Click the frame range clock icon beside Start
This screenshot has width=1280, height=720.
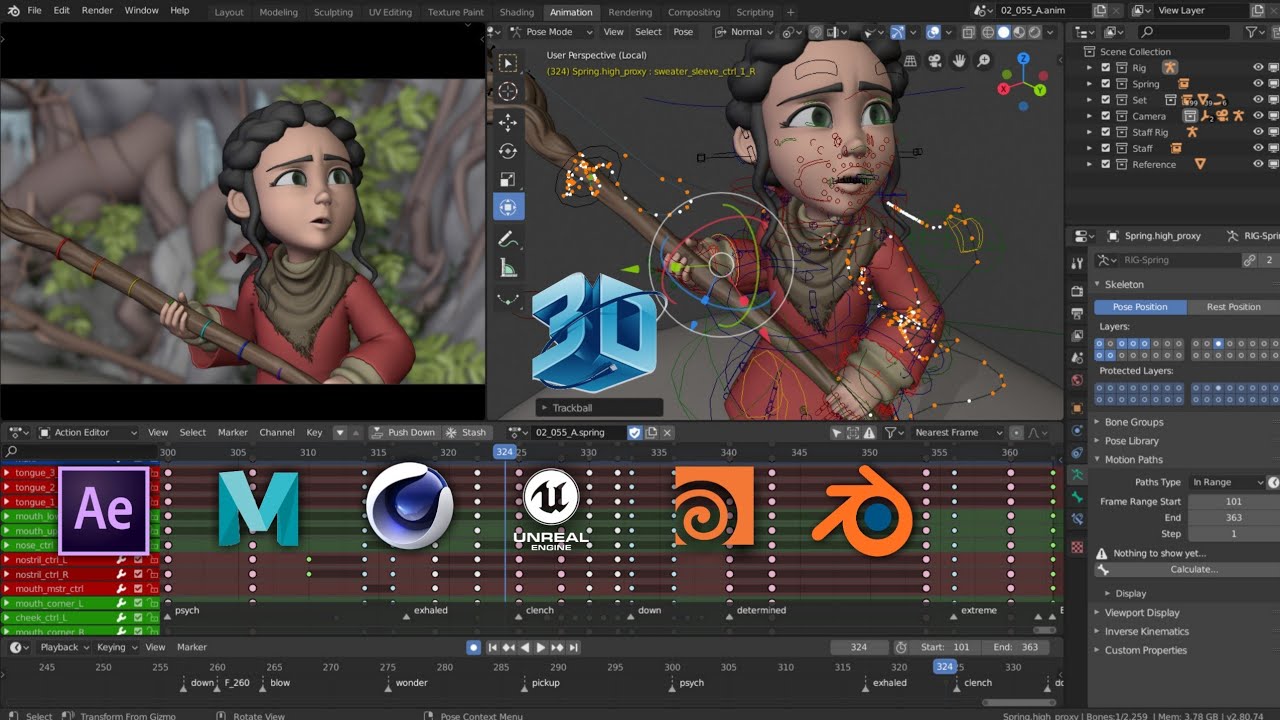901,647
